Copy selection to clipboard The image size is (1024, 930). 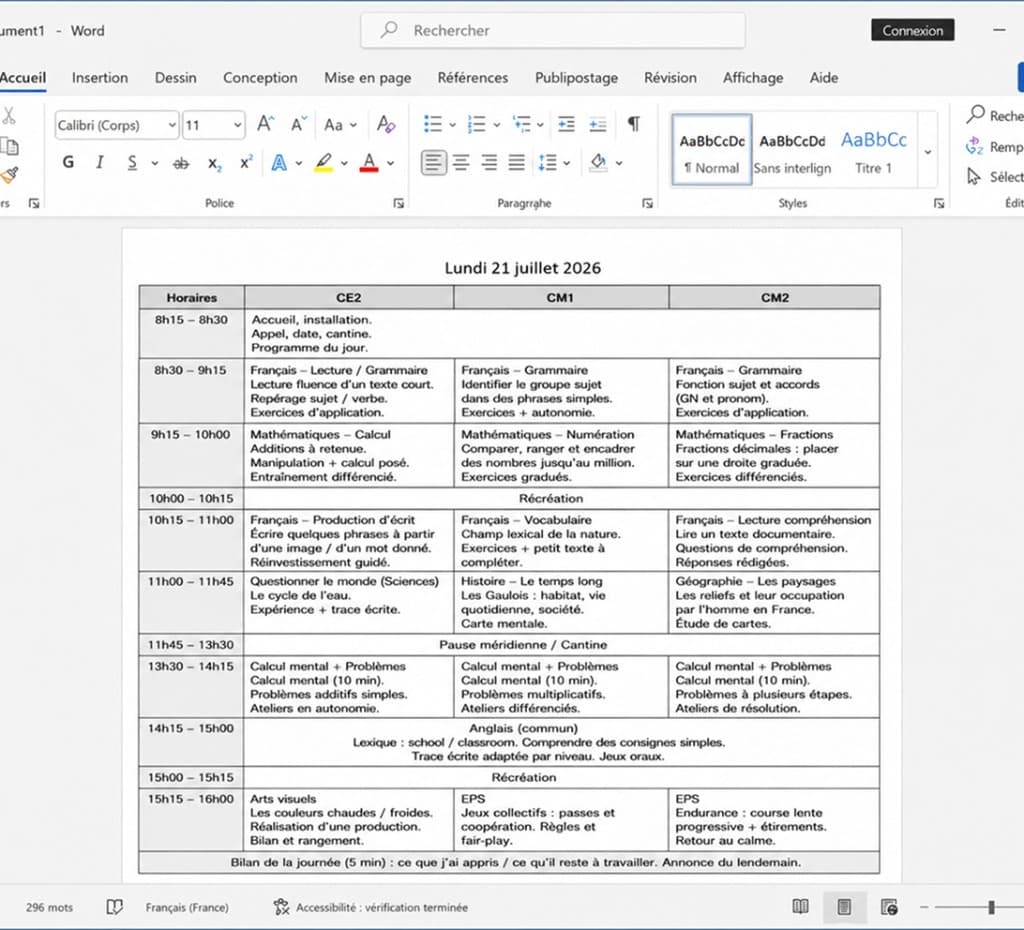(9, 146)
